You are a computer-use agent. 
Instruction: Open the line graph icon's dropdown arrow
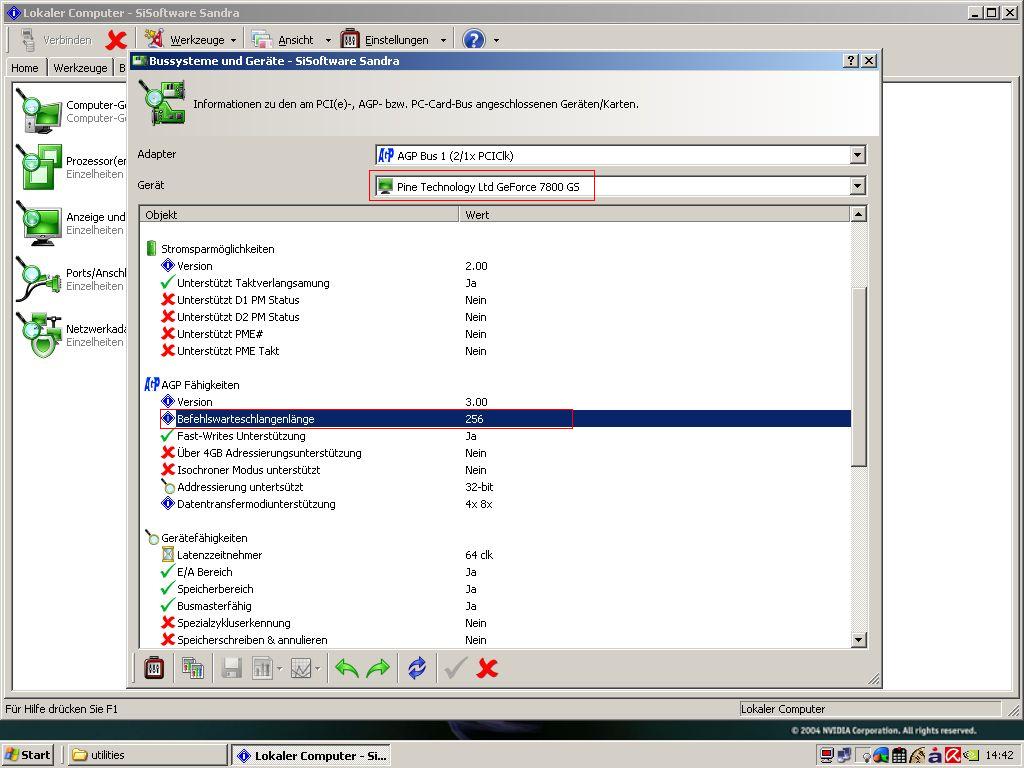[x=317, y=669]
